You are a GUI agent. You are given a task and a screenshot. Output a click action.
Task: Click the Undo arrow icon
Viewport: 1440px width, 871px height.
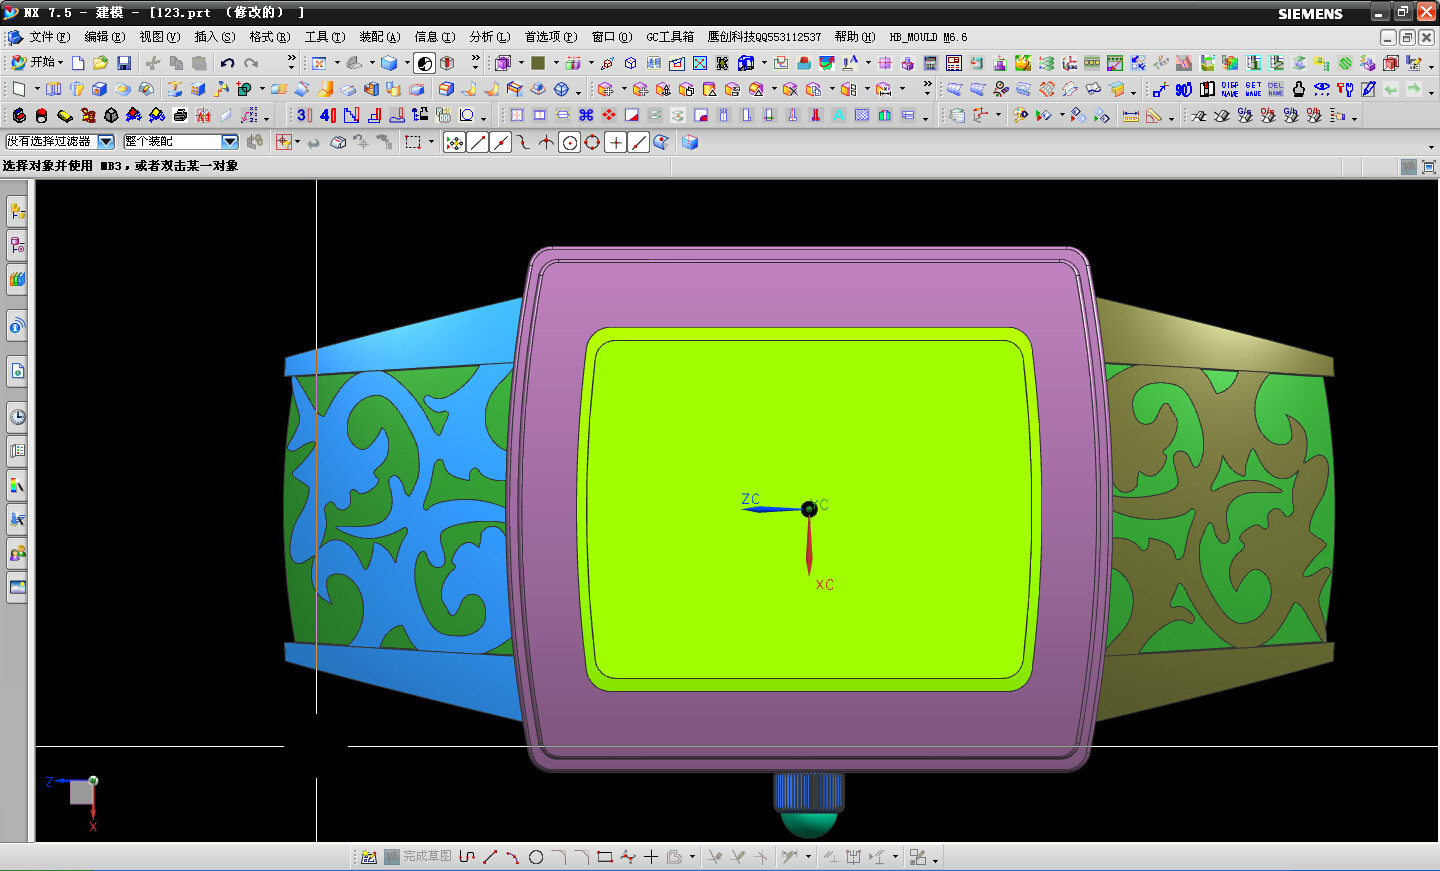[x=228, y=63]
